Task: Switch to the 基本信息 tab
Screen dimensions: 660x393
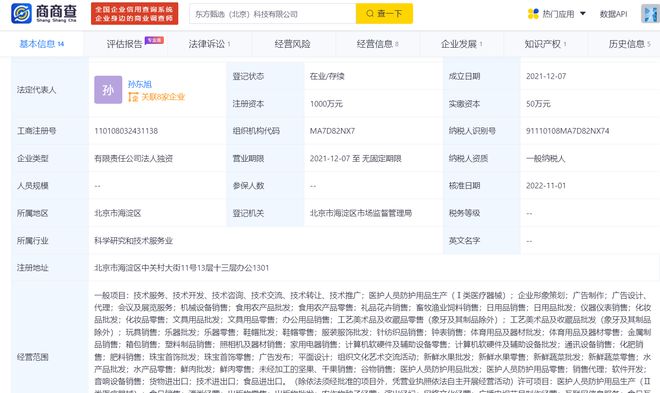Action: click(x=42, y=44)
